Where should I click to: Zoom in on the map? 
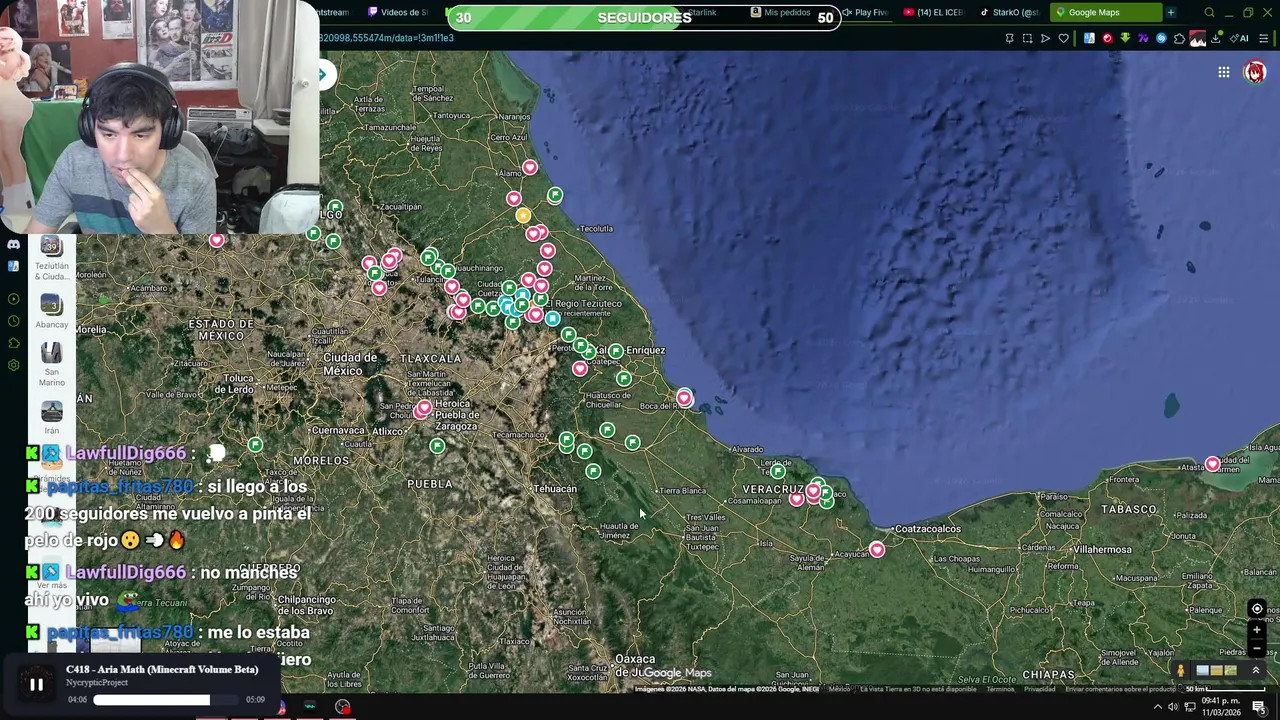click(x=1257, y=630)
